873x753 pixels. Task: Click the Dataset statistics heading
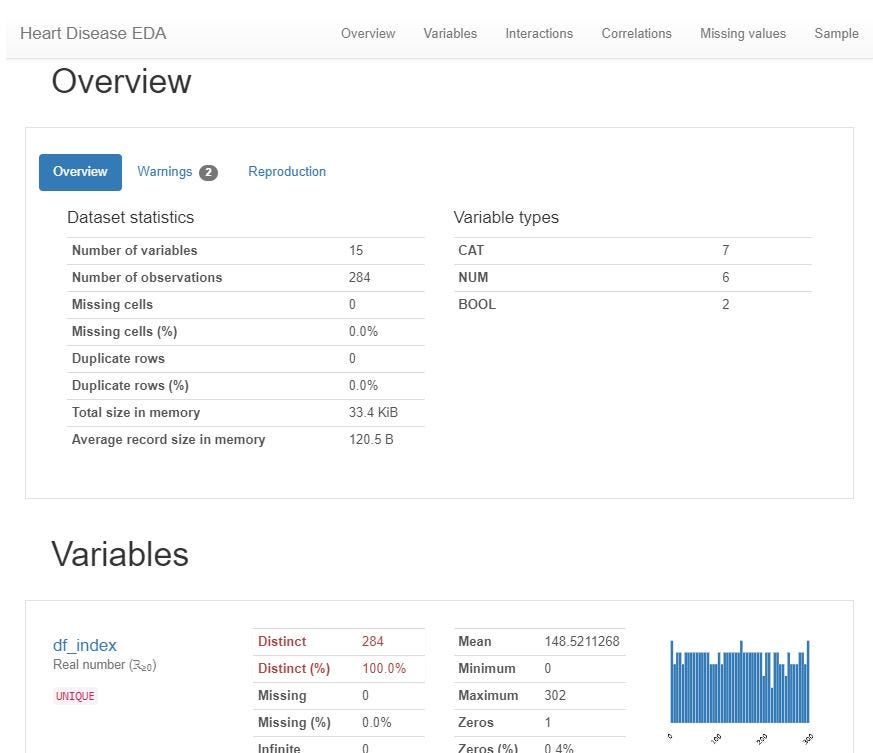[x=130, y=217]
